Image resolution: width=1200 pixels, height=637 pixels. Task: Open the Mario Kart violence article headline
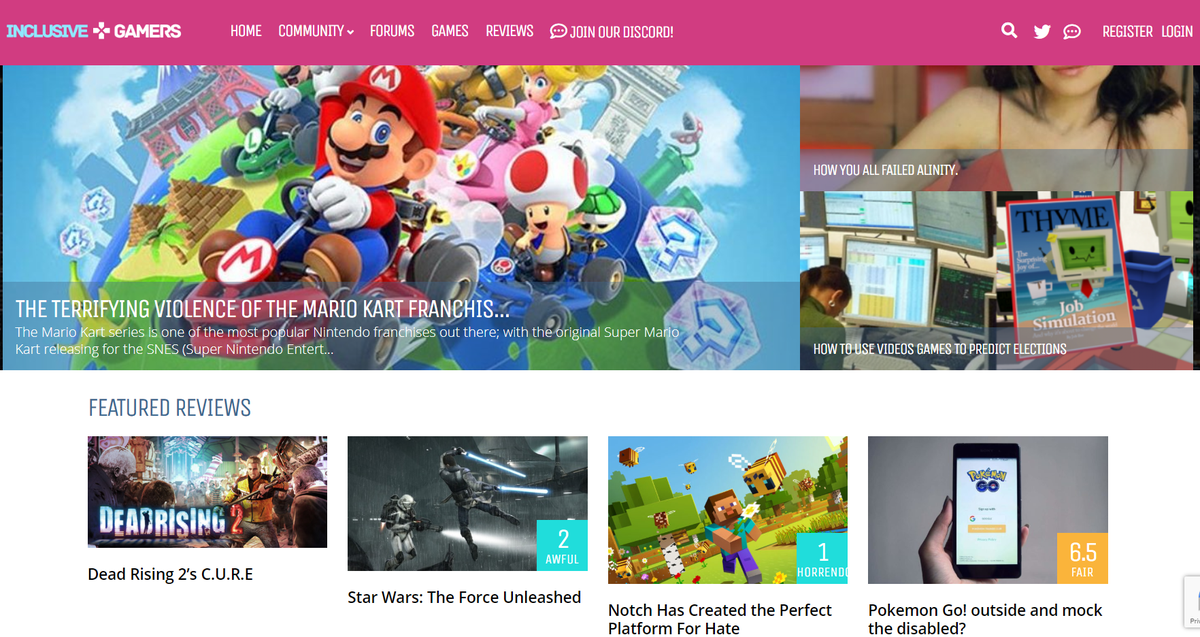point(262,309)
